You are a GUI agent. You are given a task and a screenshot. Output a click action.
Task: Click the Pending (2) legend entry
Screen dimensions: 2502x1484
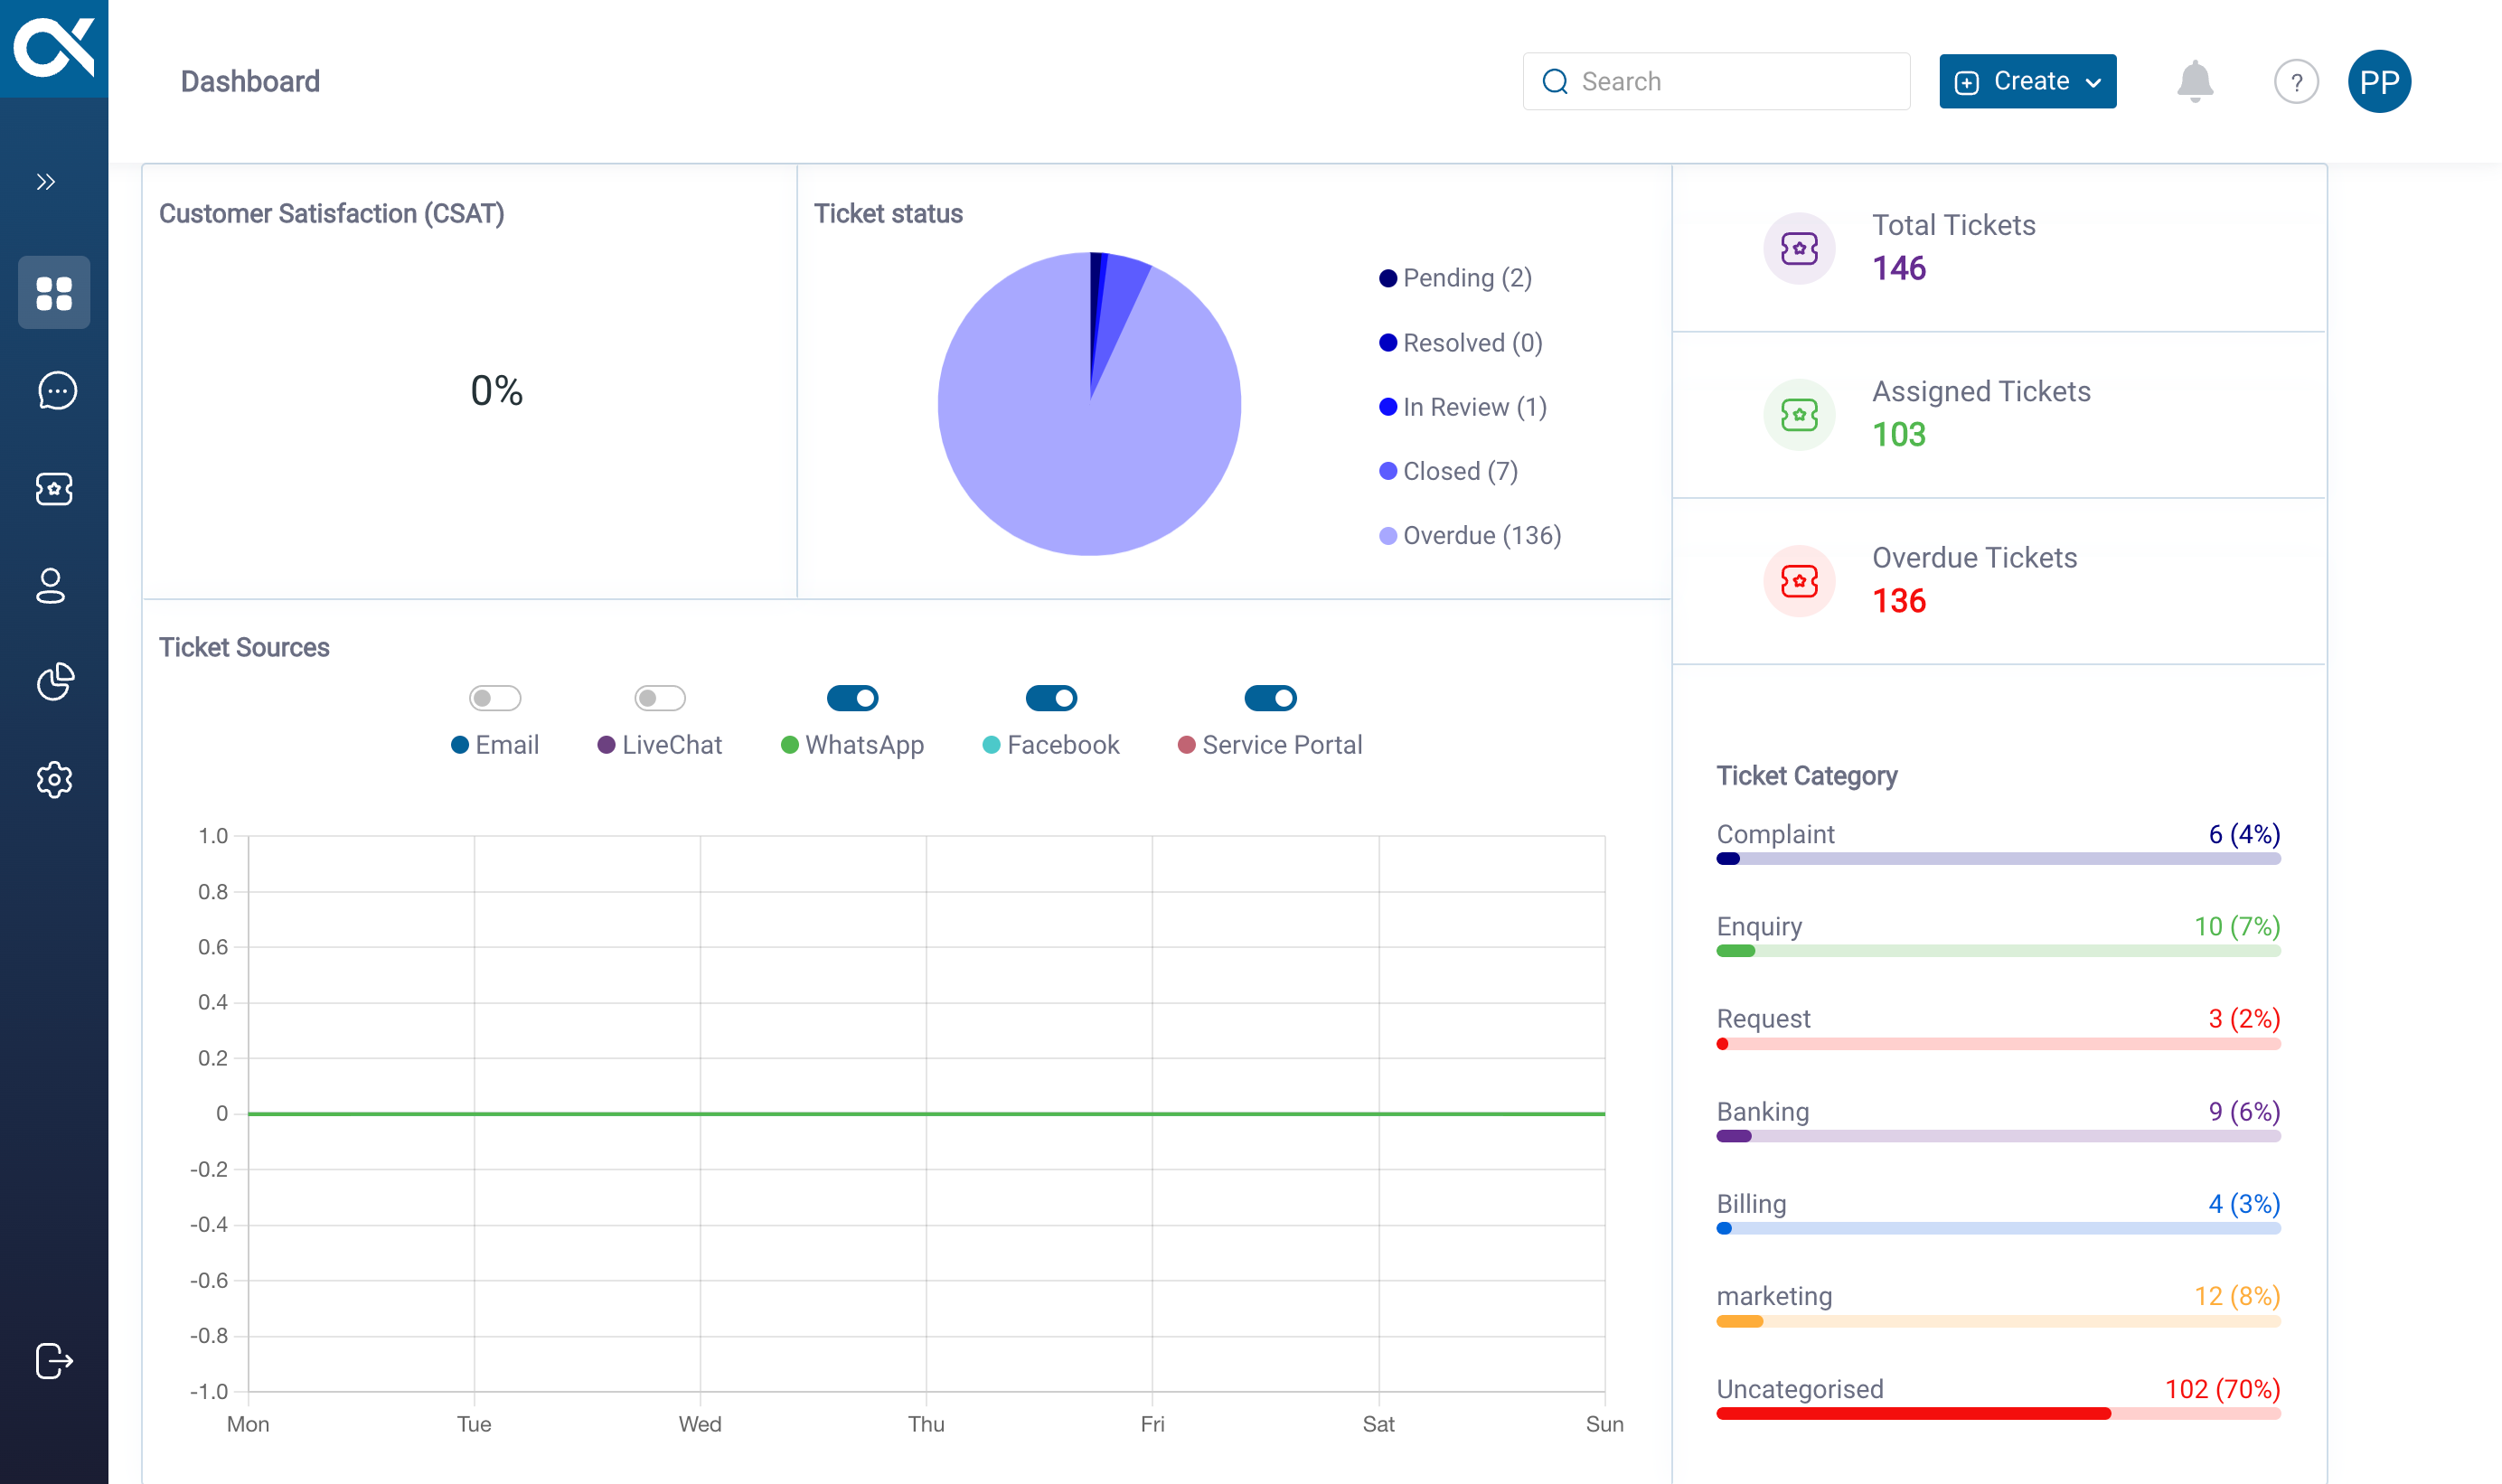tap(1456, 278)
